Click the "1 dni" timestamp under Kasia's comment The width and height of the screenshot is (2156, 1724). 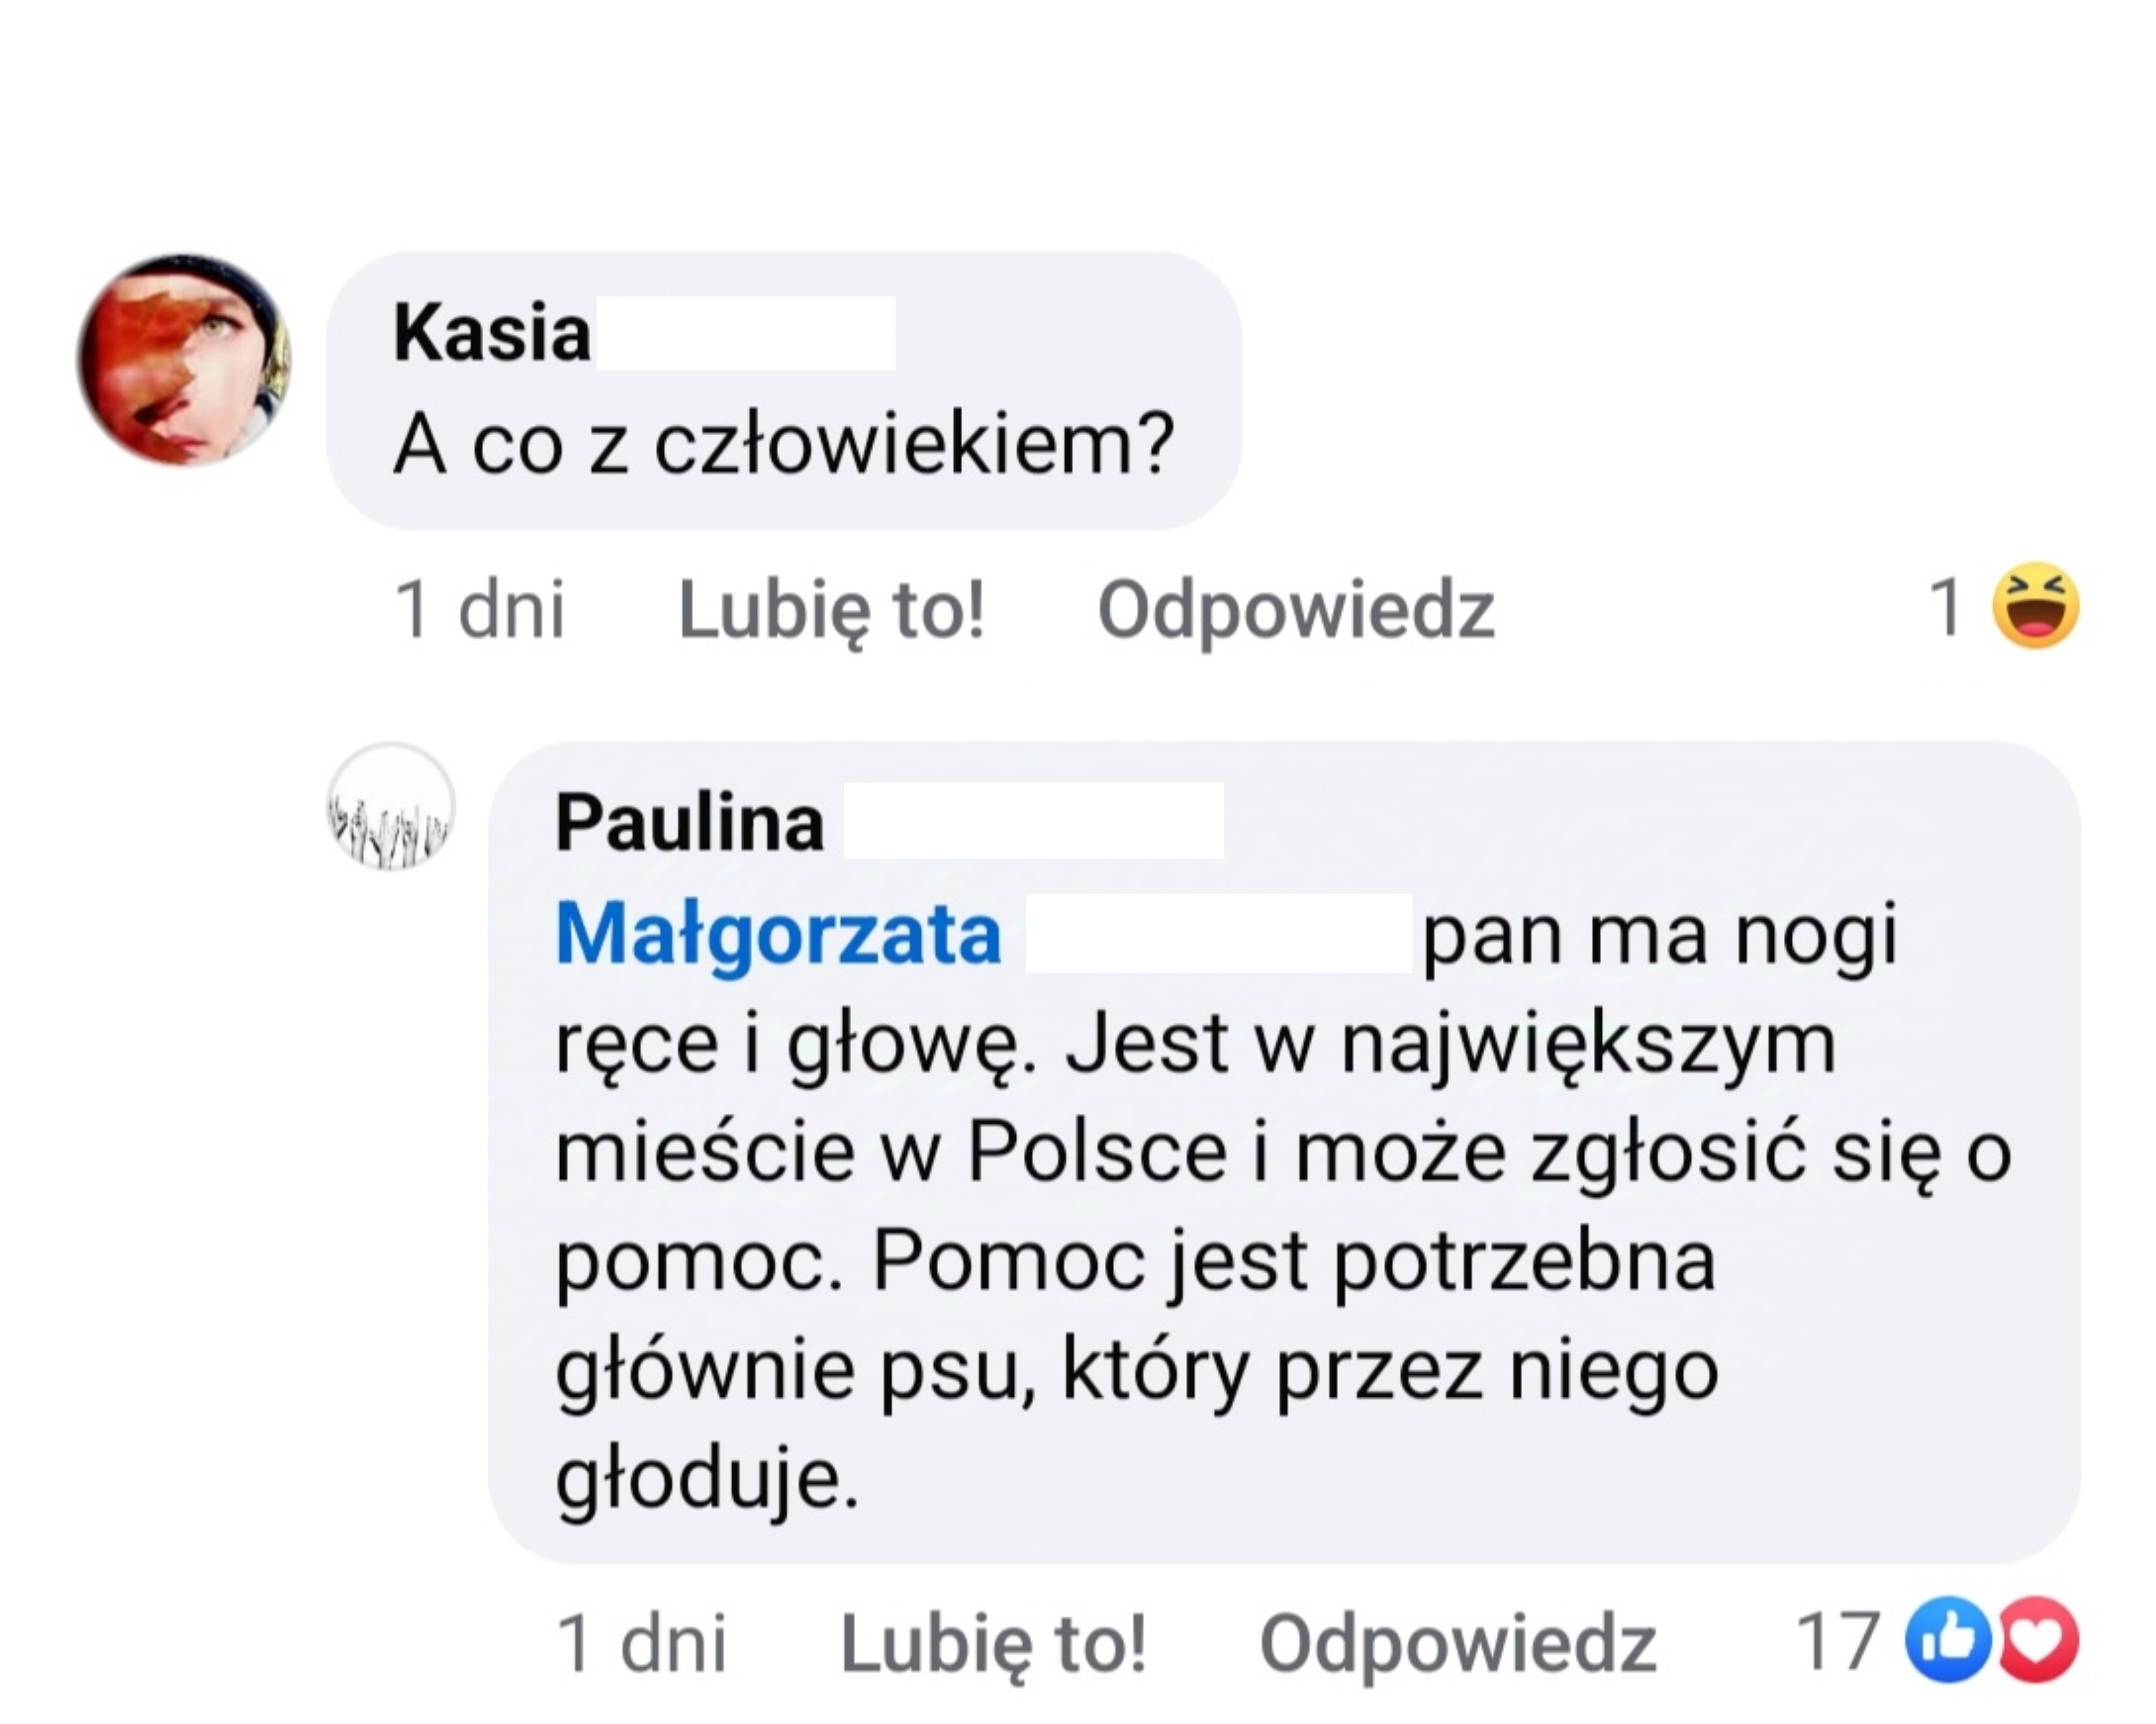click(479, 609)
